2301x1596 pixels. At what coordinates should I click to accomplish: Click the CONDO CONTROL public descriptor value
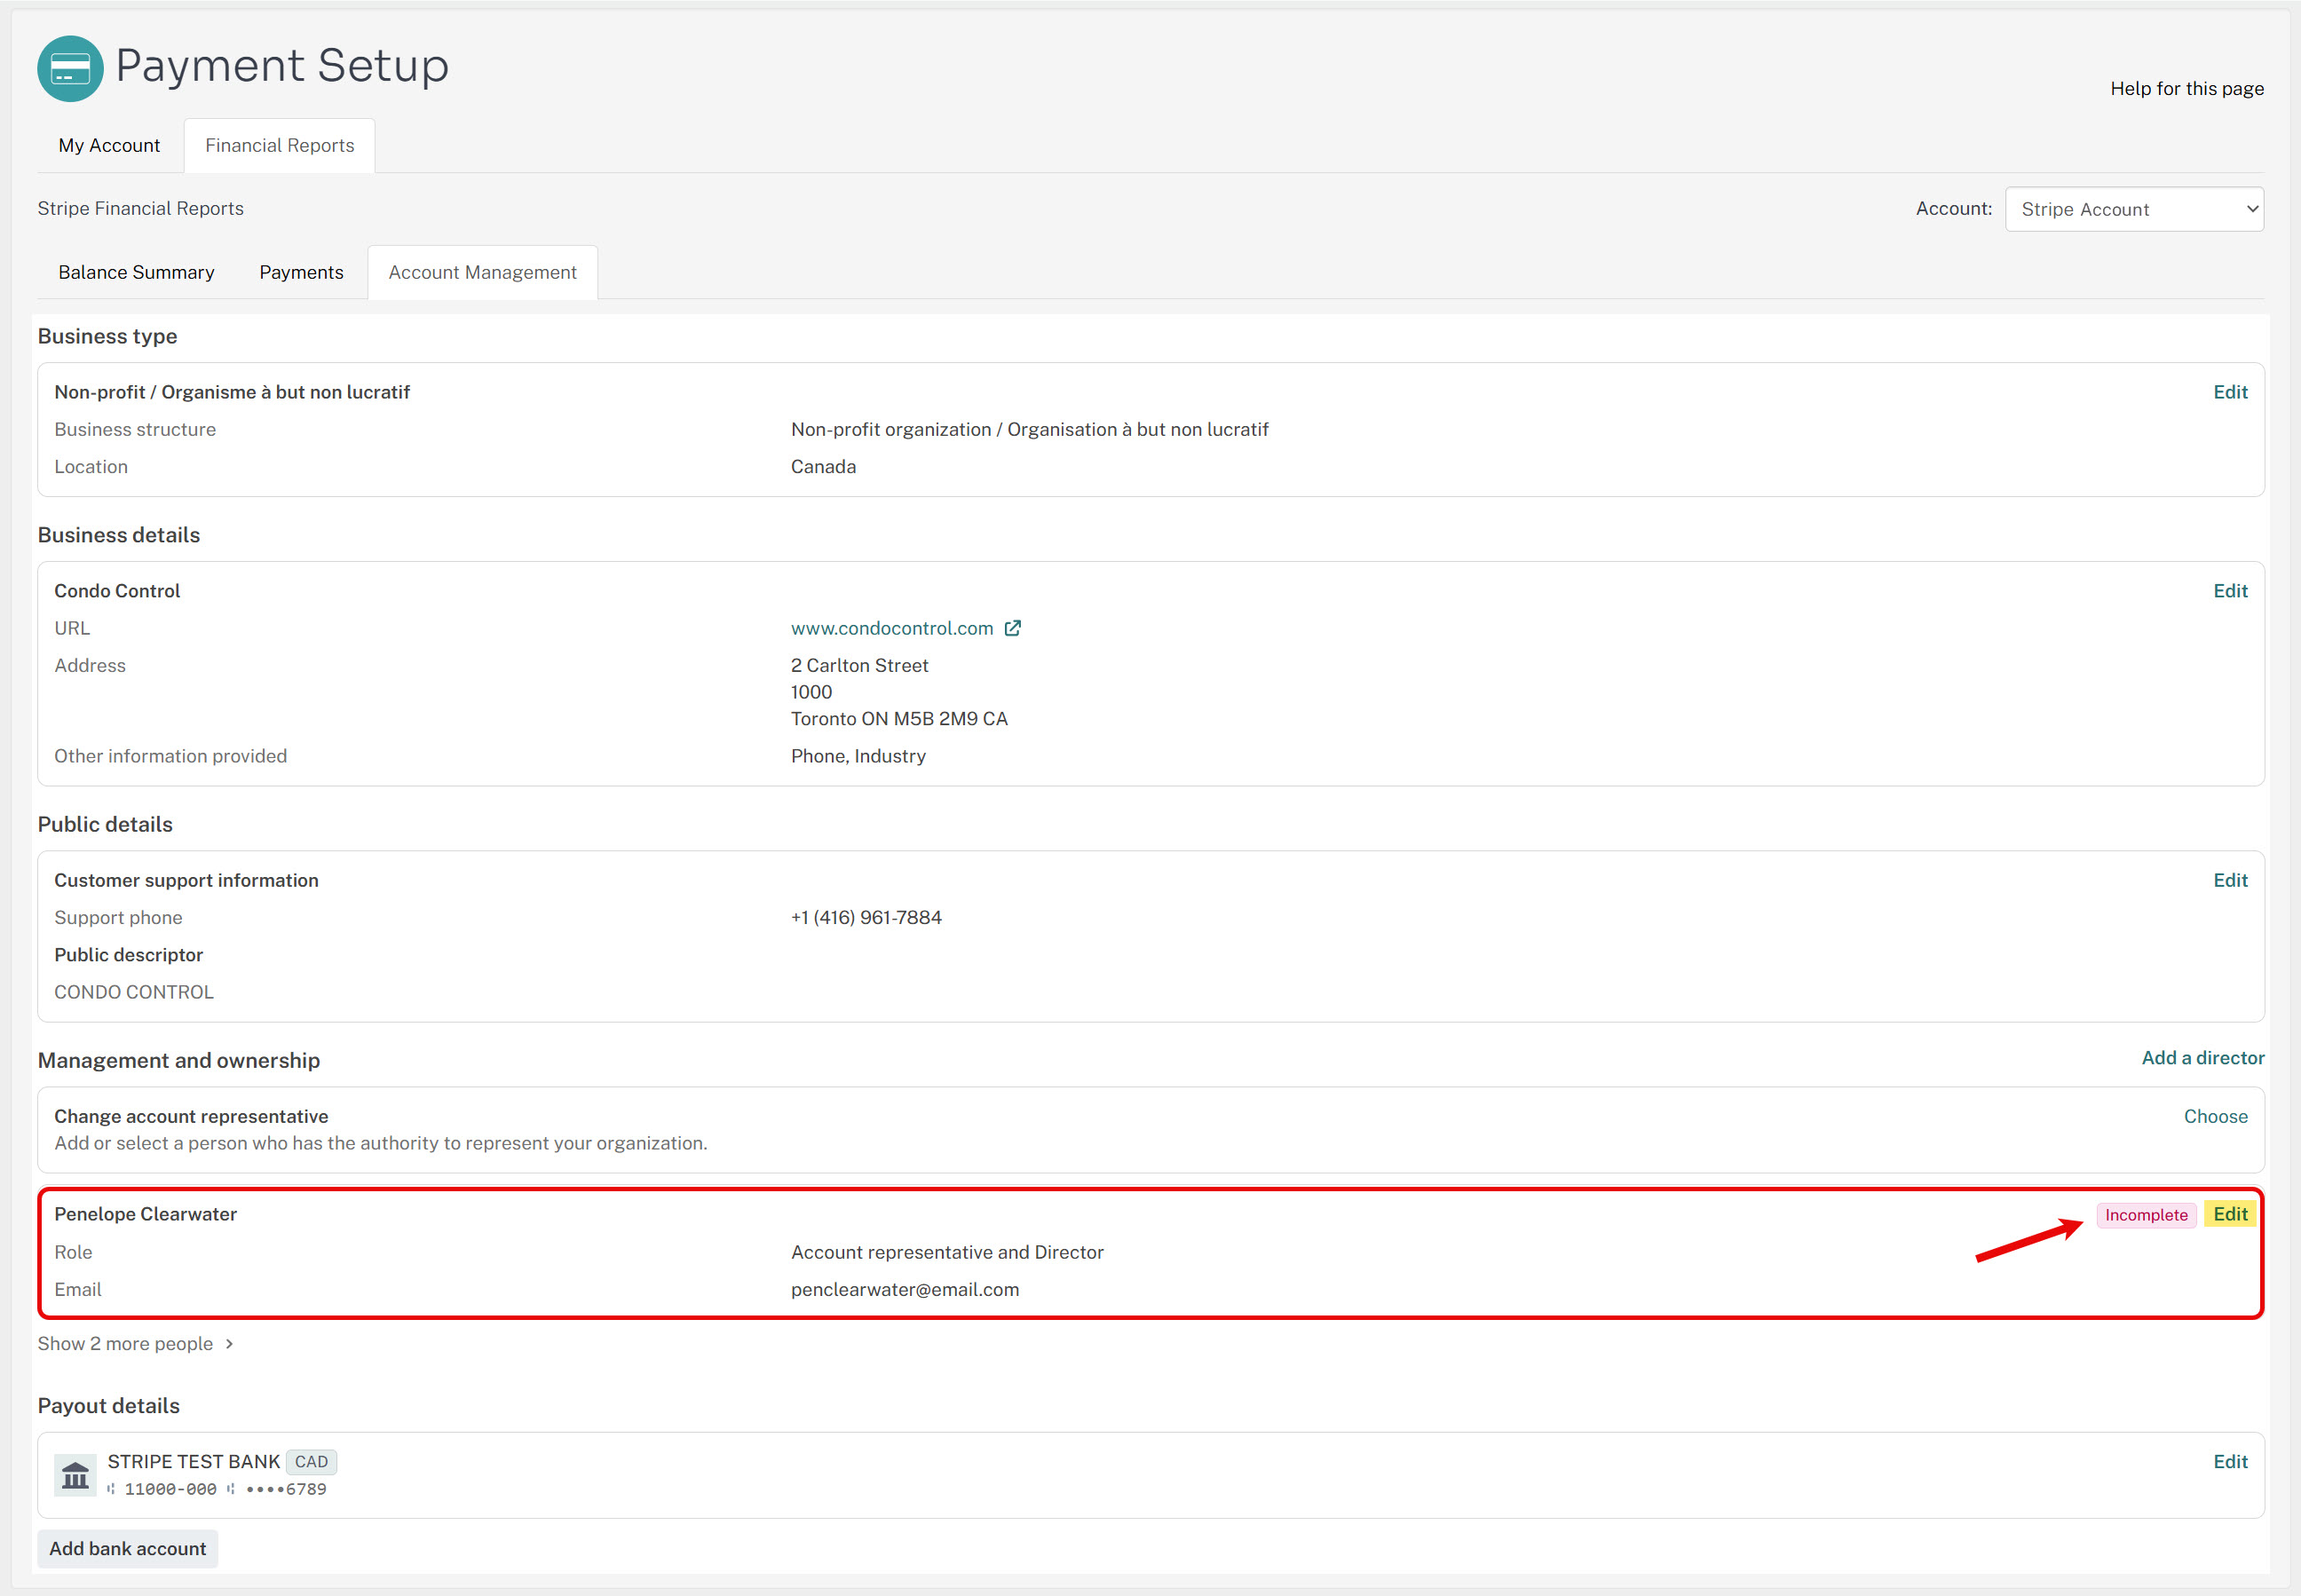(x=134, y=992)
